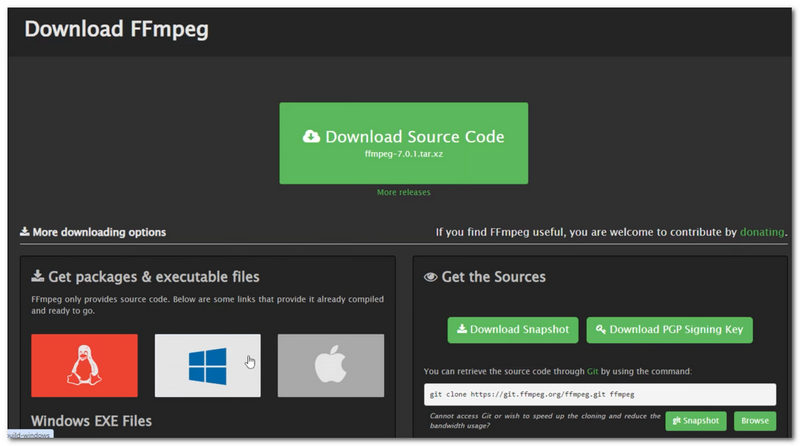Click the download icon beside More downloading options

pyautogui.click(x=24, y=232)
